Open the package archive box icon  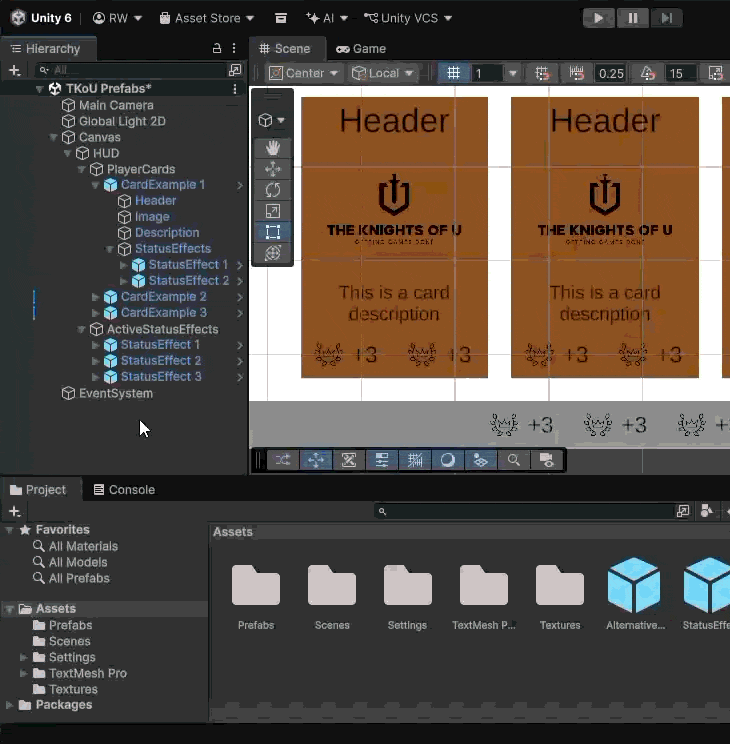coord(281,18)
